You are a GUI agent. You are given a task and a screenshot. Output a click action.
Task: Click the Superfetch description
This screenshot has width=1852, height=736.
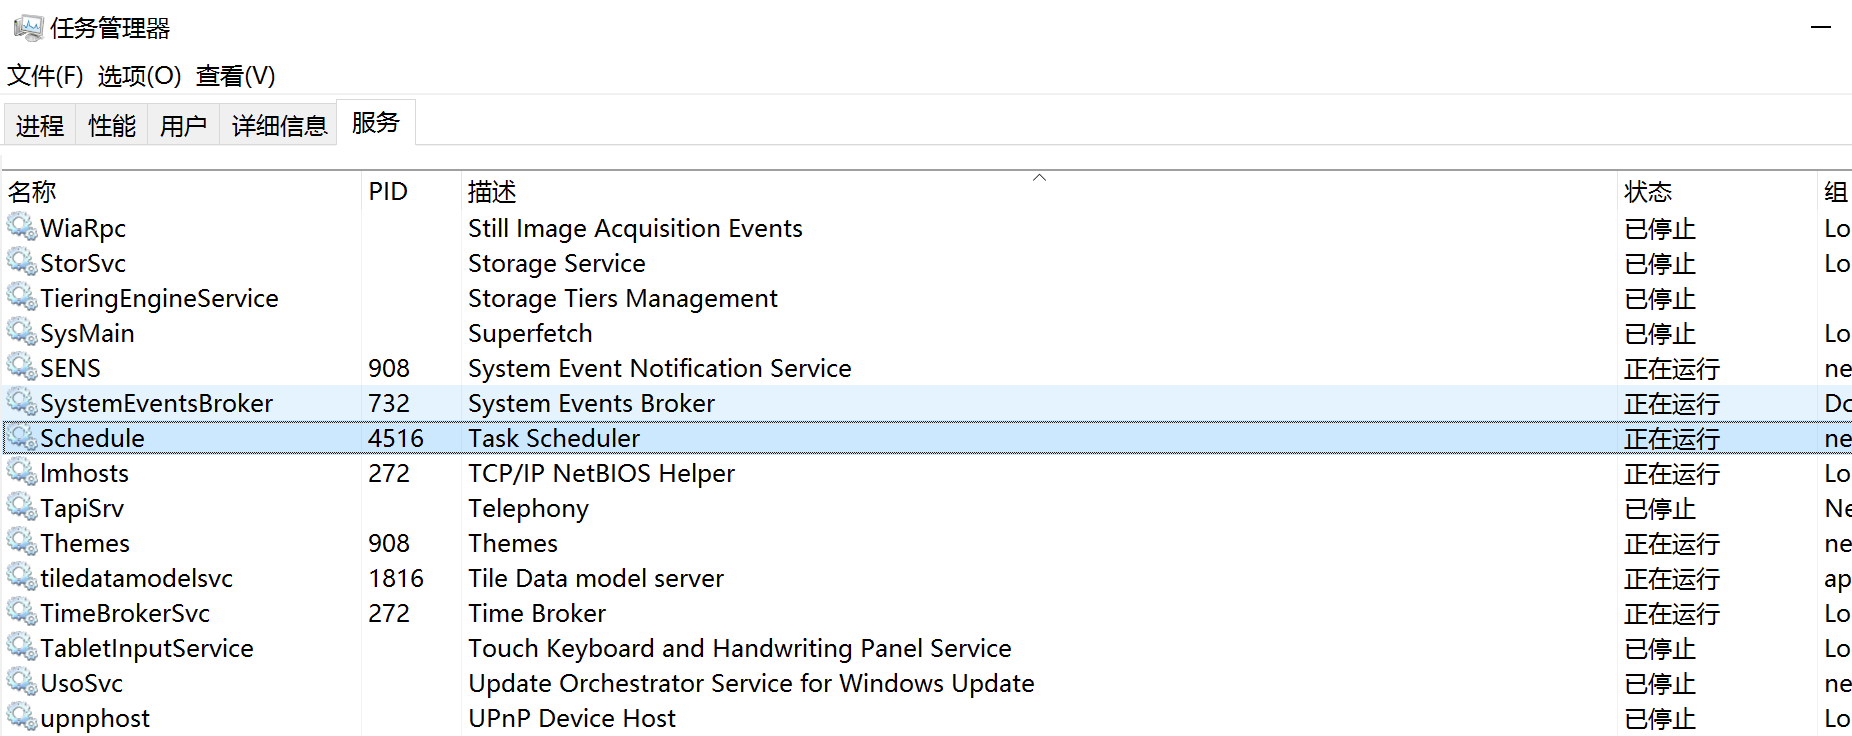pos(530,333)
